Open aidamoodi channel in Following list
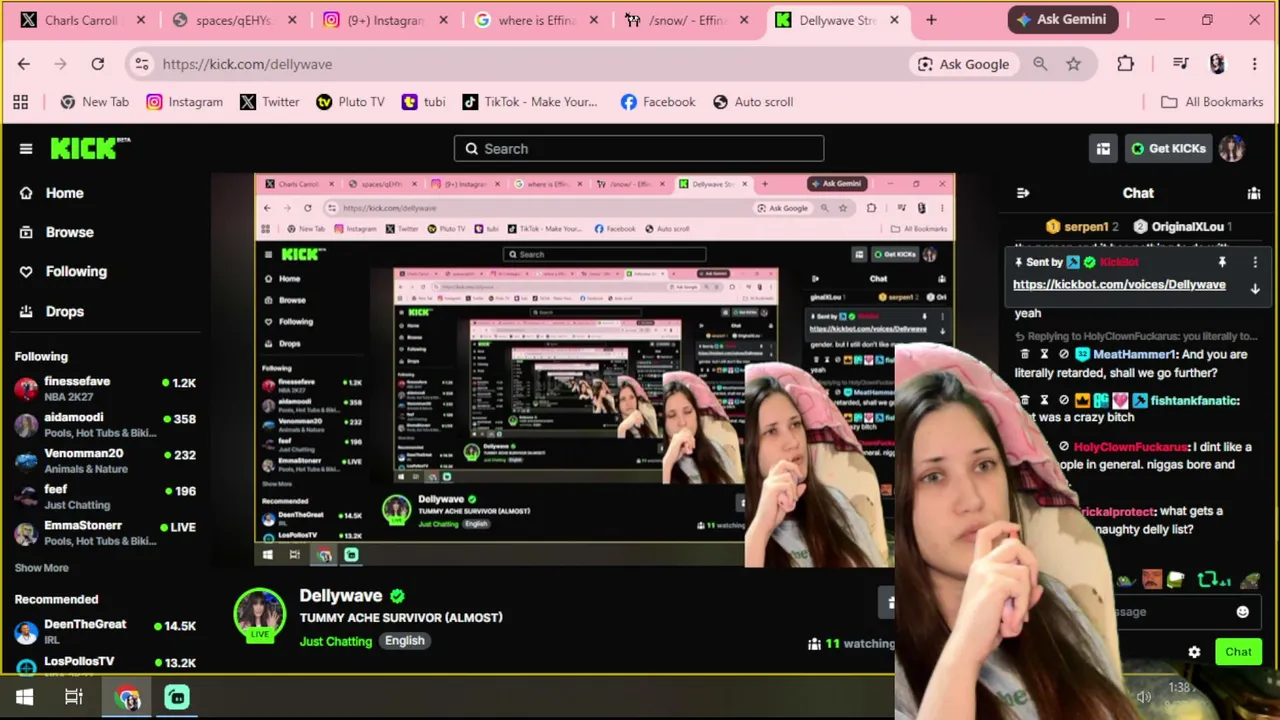 pos(105,425)
